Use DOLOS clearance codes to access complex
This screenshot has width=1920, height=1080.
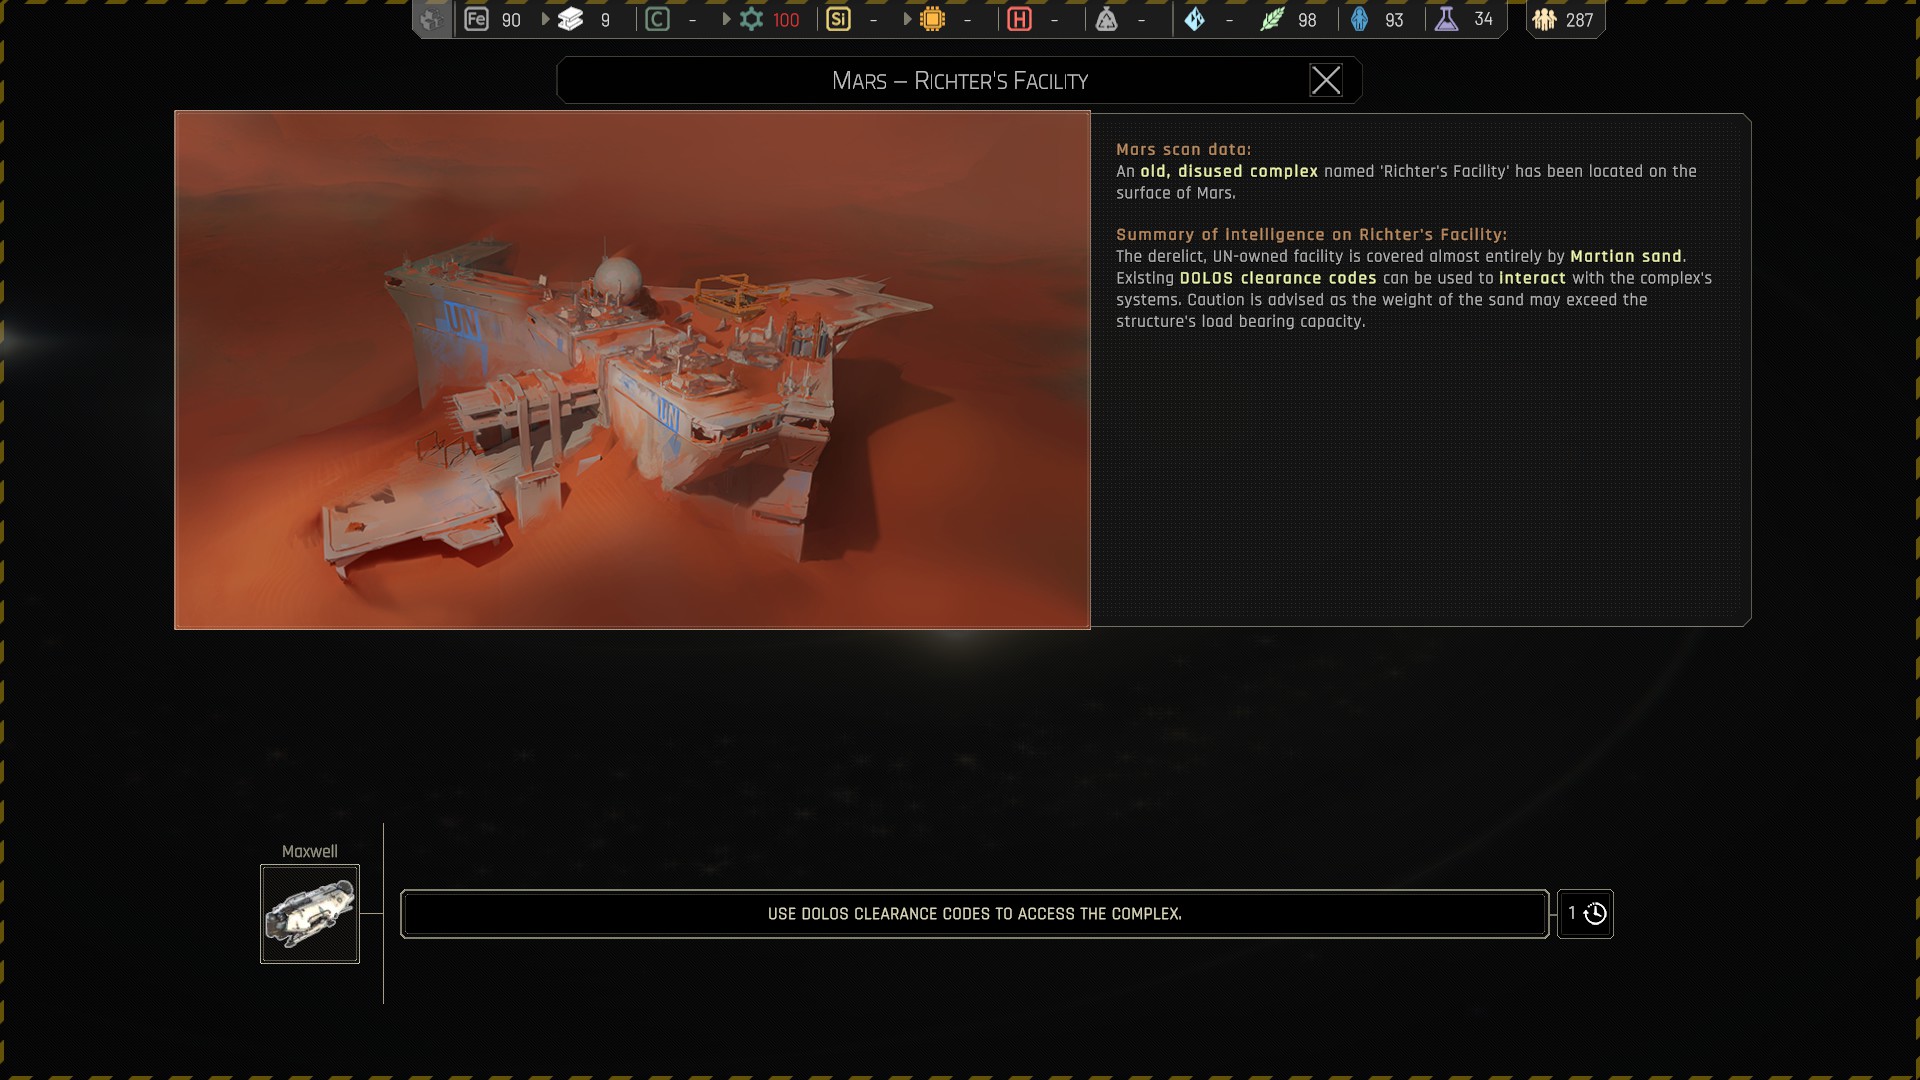point(974,914)
